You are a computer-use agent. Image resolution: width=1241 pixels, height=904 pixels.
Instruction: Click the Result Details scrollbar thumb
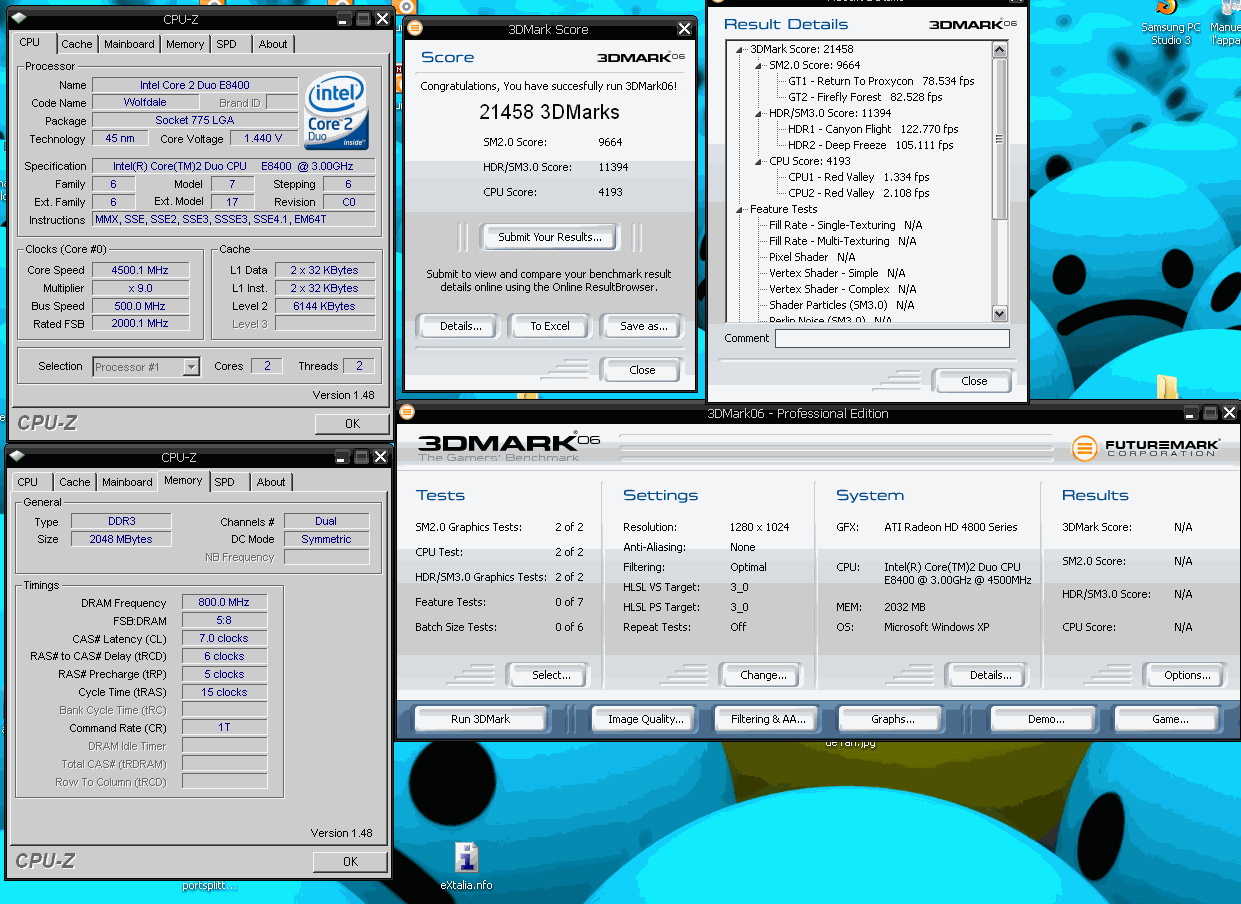999,137
